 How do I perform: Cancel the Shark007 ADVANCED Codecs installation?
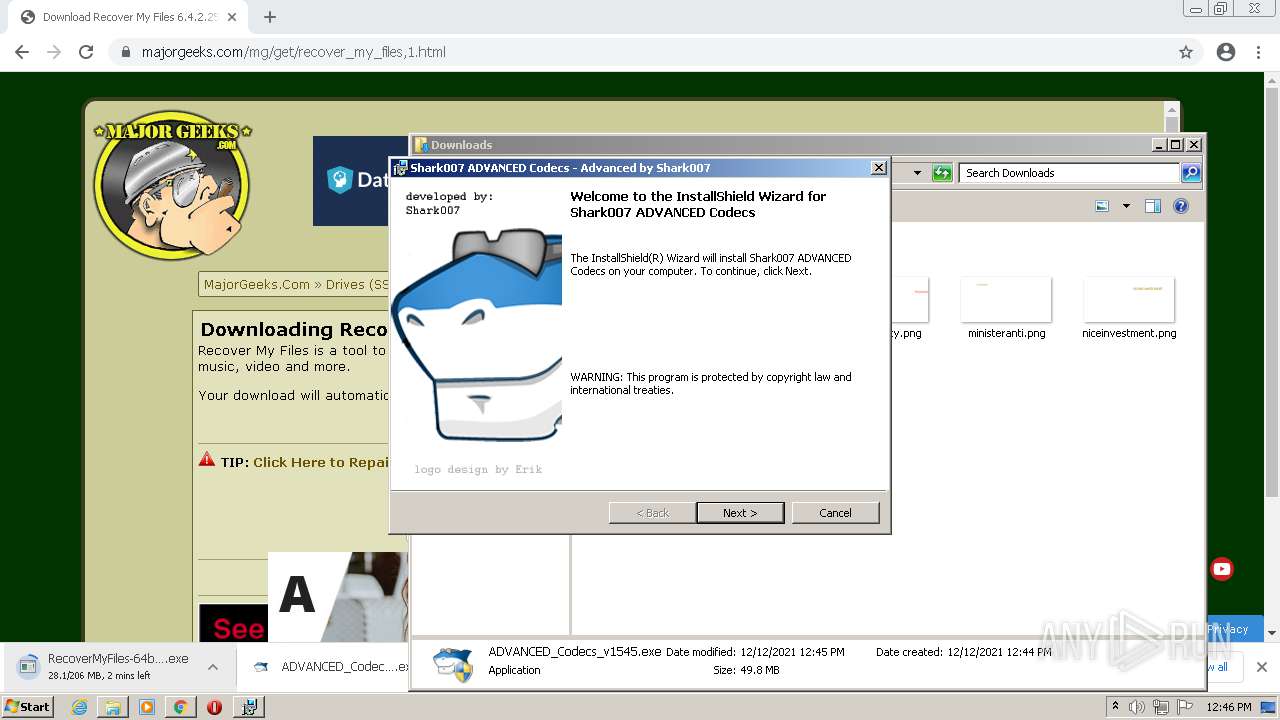835,513
